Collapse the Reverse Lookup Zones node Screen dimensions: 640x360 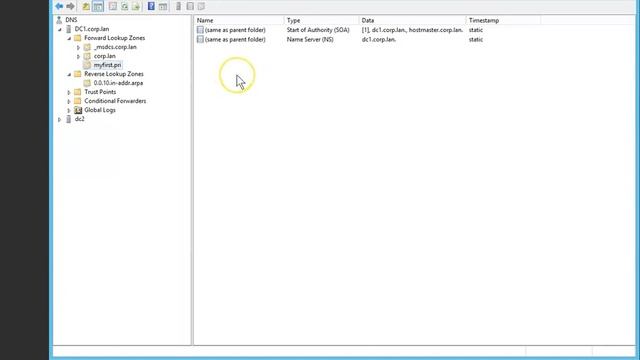[69, 74]
